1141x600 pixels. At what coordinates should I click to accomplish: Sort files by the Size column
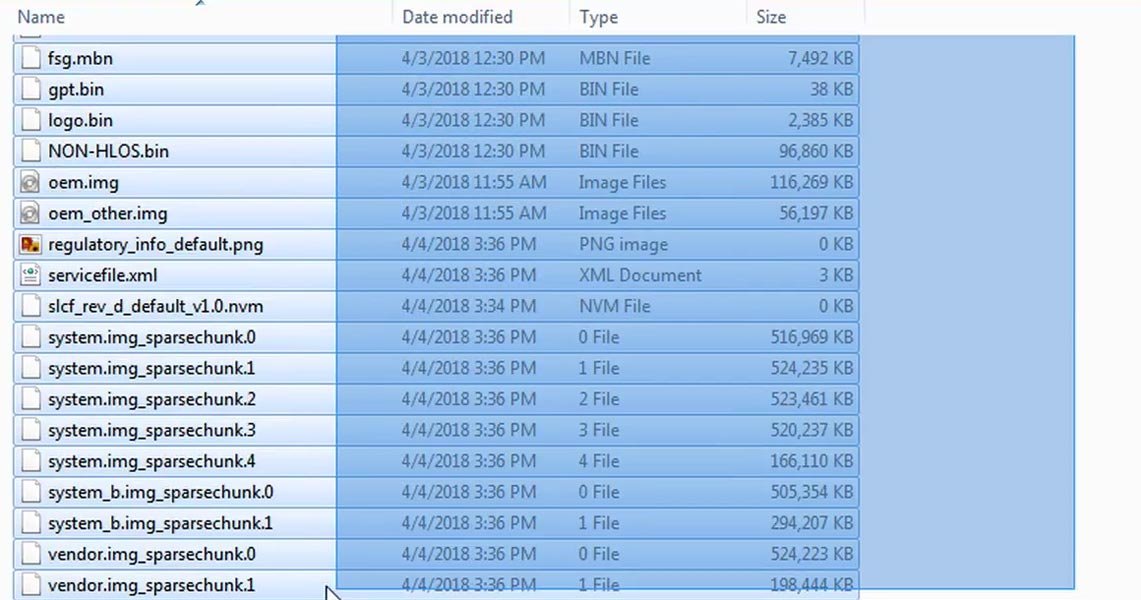(x=771, y=17)
